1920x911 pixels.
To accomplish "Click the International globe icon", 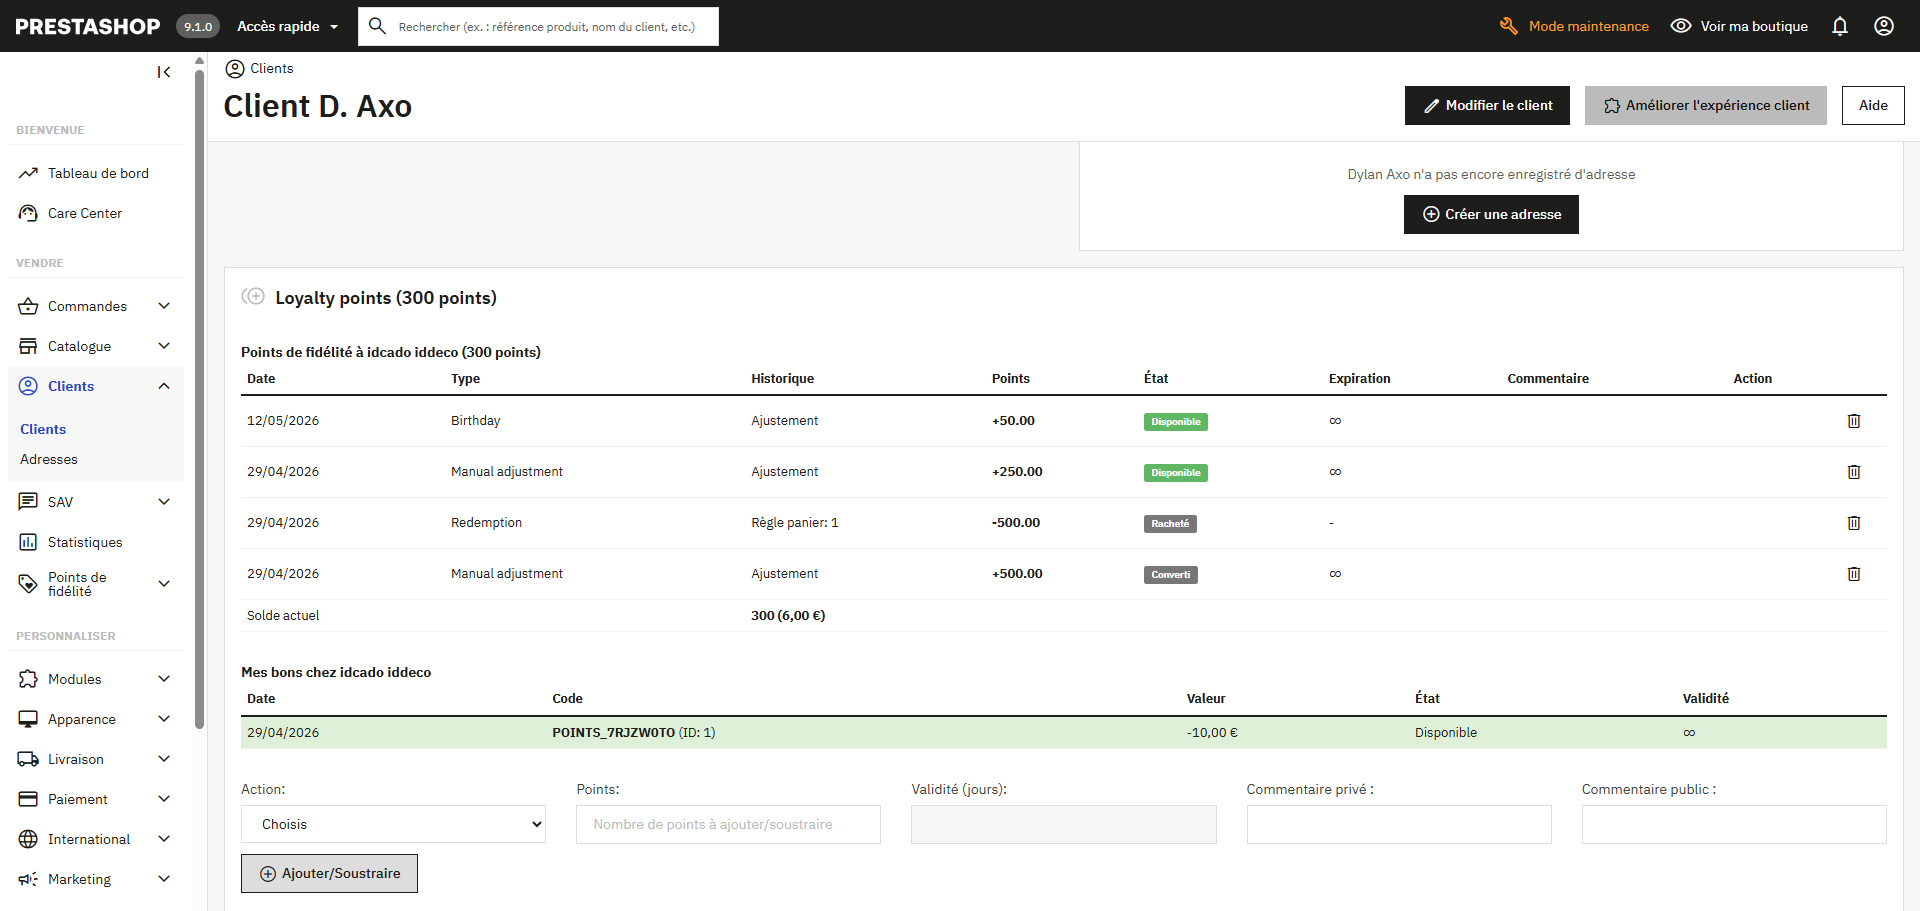I will [28, 839].
